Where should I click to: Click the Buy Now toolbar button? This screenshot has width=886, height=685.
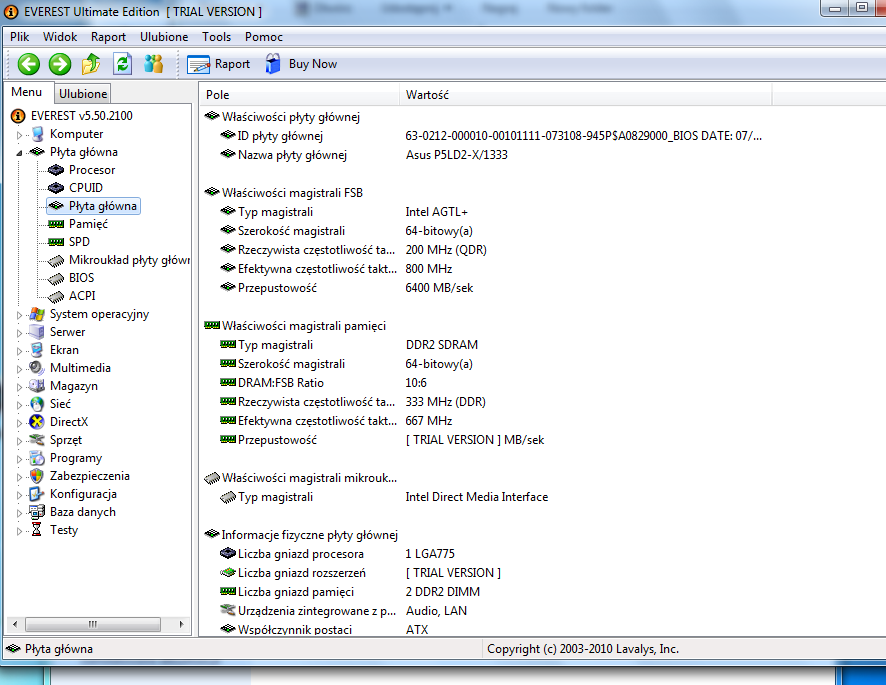pyautogui.click(x=301, y=64)
